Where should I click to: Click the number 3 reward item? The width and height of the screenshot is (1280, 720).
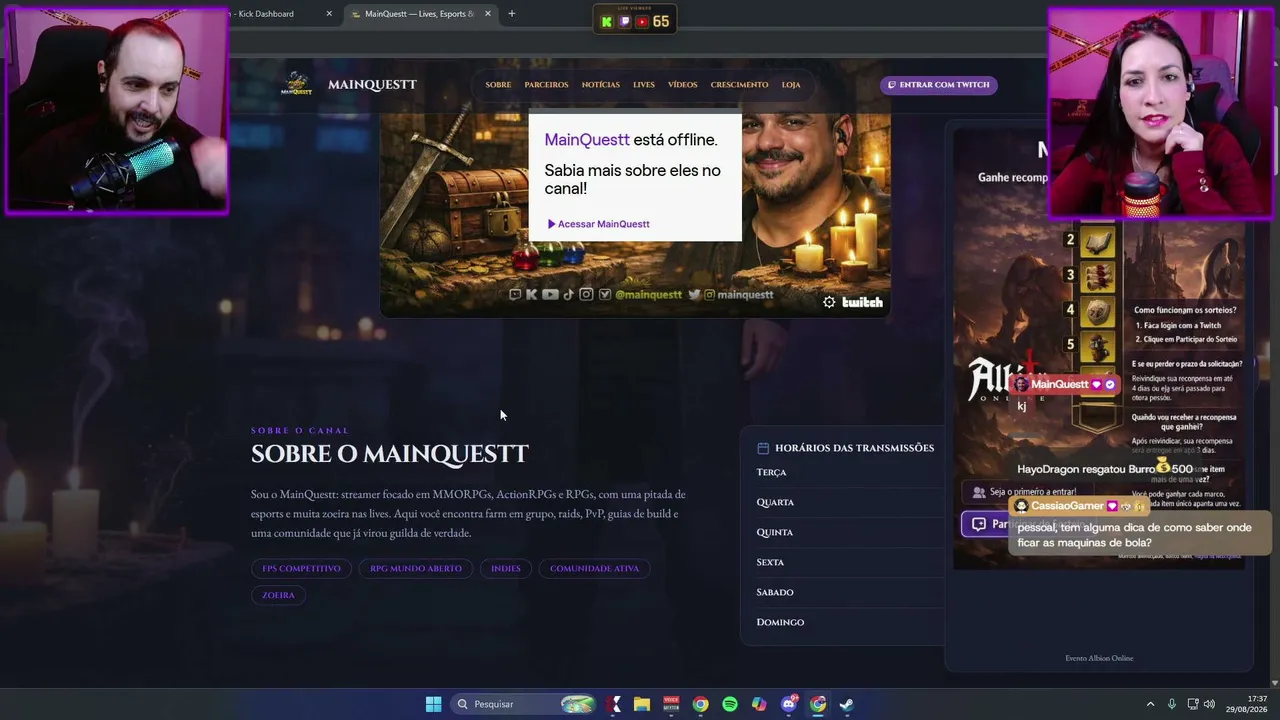[x=1098, y=275]
